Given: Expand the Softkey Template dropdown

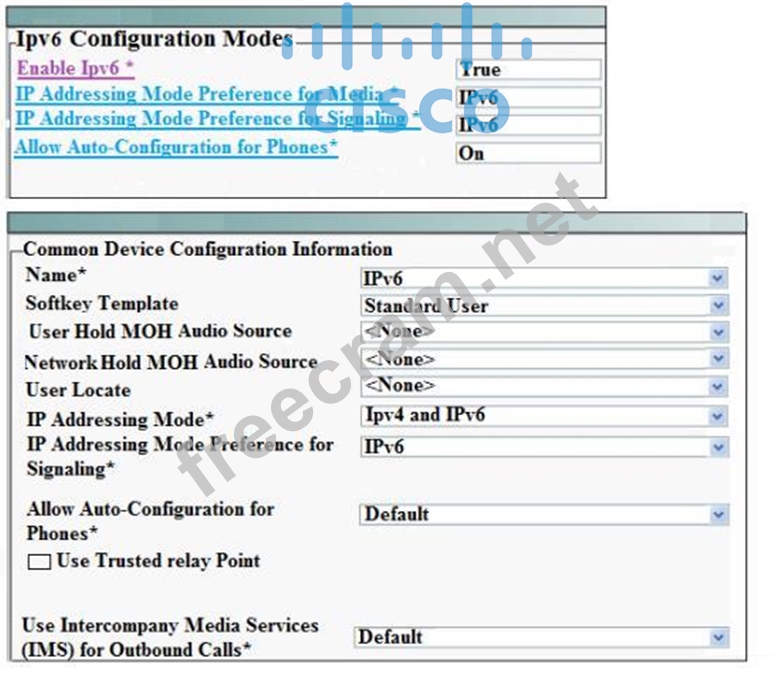Looking at the screenshot, I should click(x=543, y=306).
